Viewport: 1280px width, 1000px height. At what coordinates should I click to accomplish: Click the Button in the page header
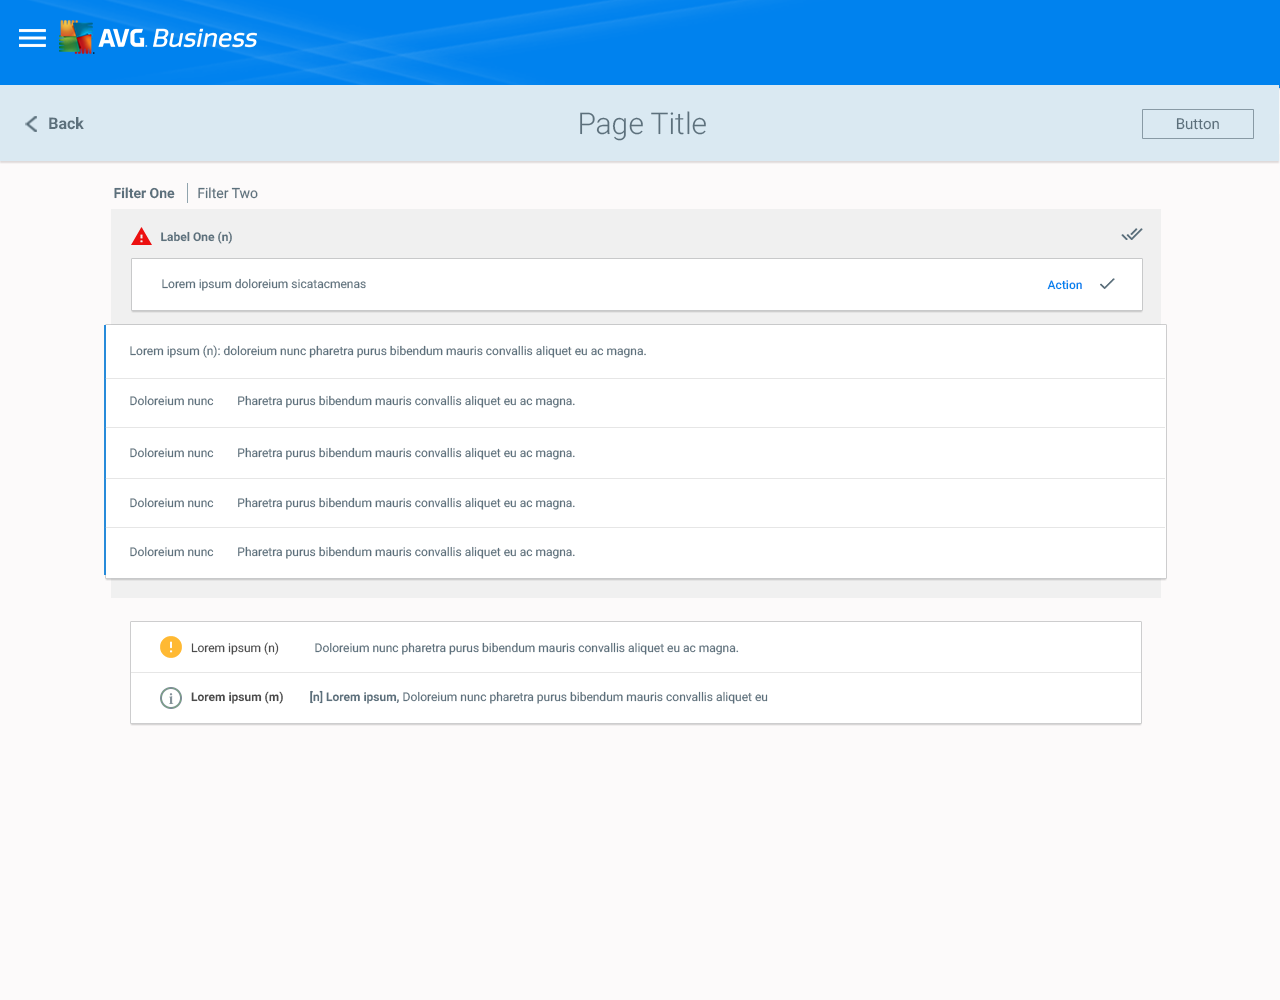[x=1198, y=124]
